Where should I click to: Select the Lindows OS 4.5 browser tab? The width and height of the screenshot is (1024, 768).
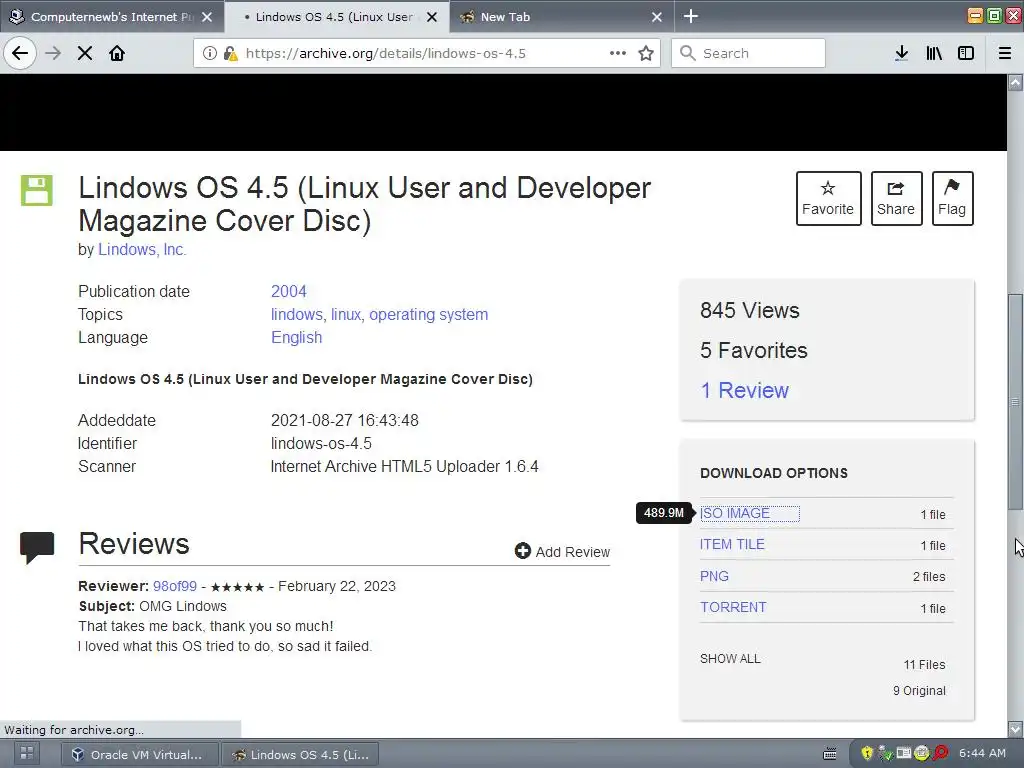coord(337,17)
